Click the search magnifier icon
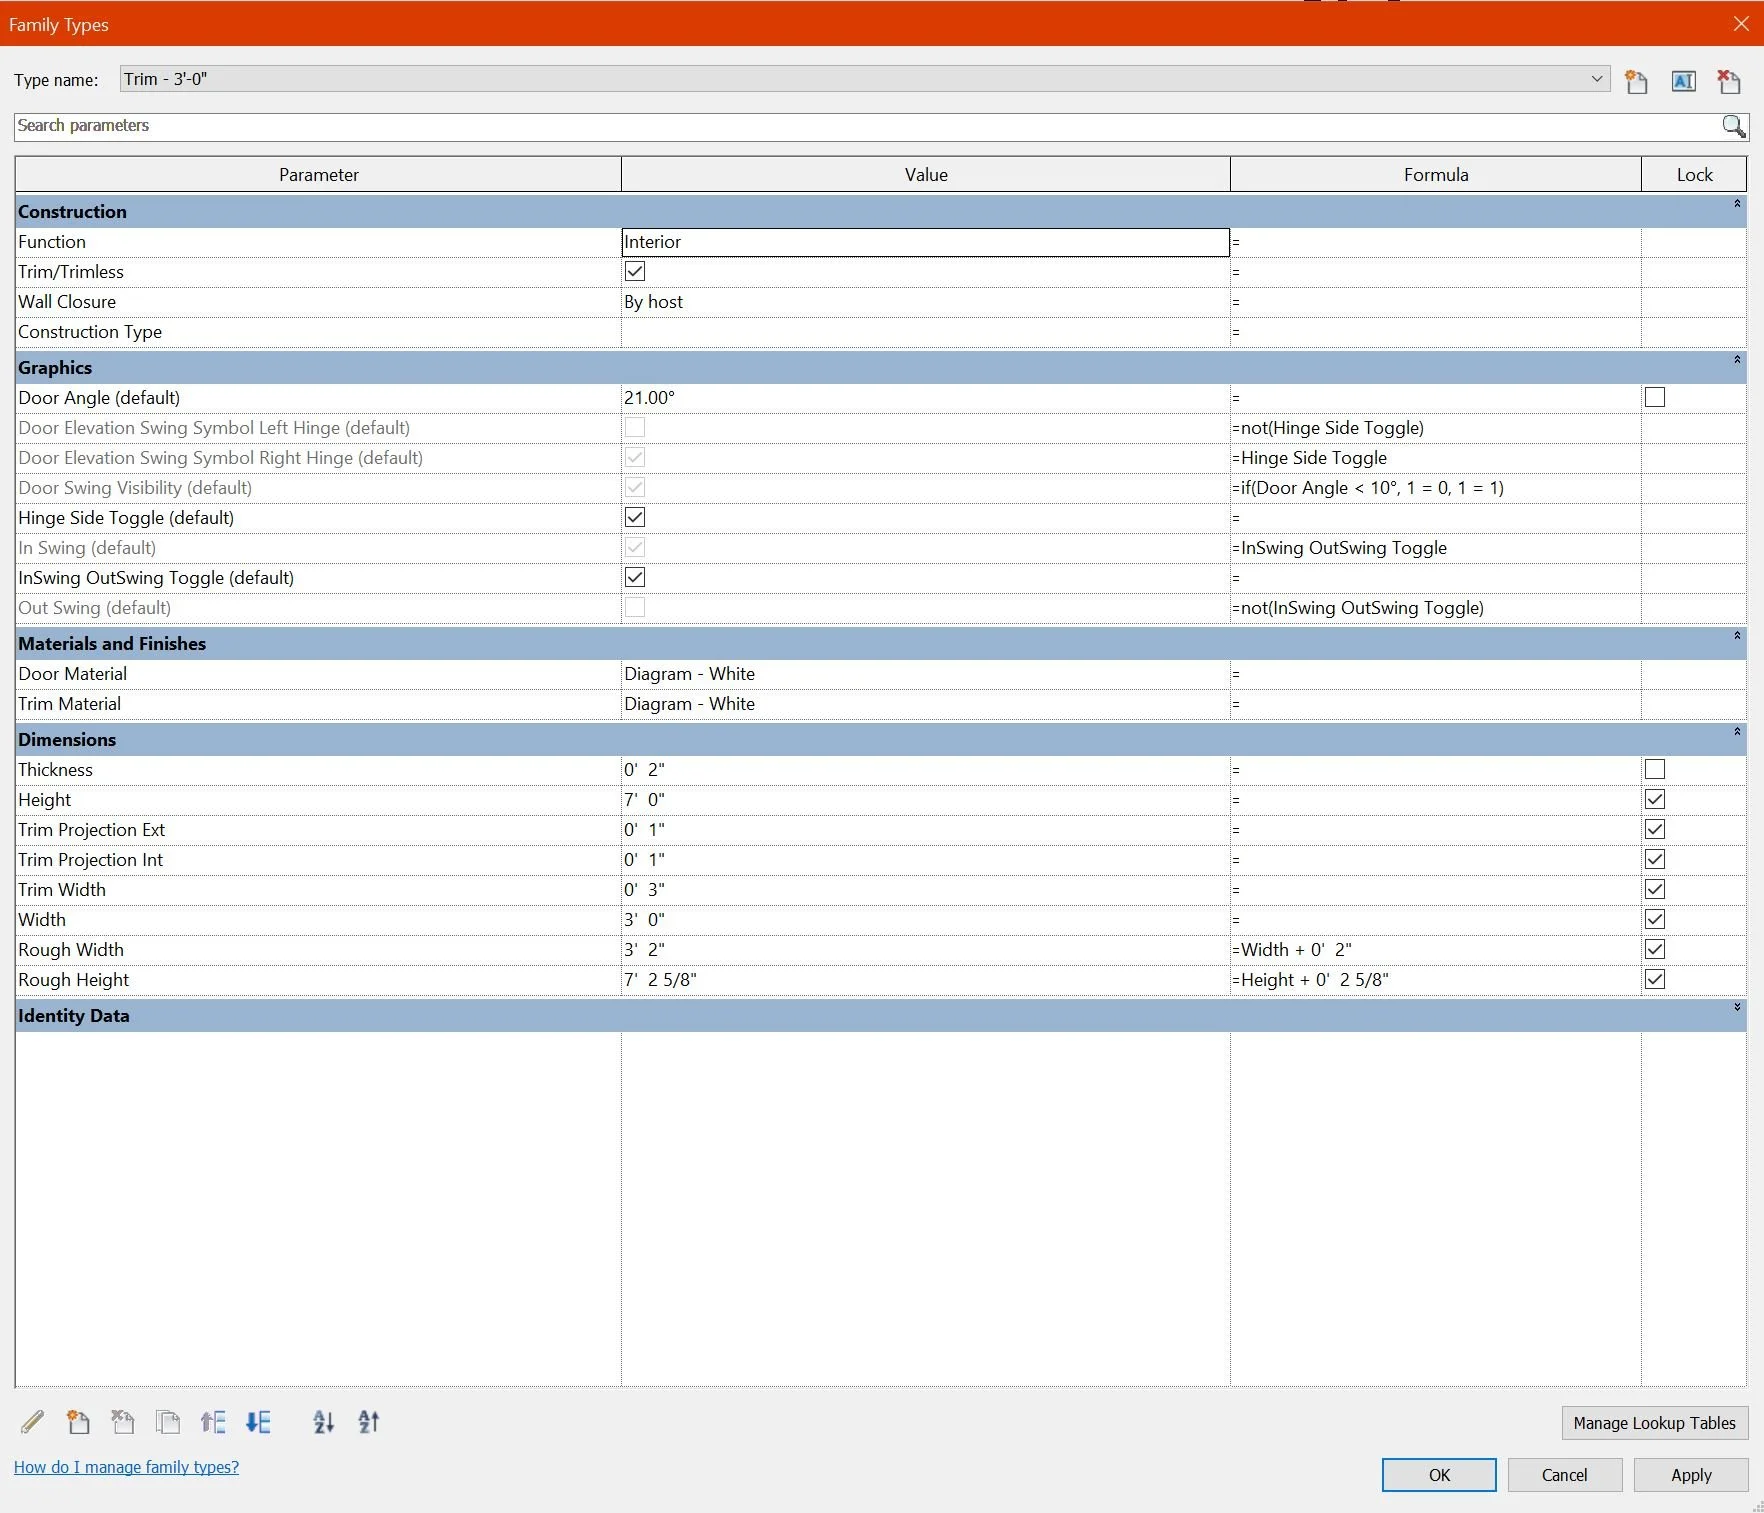 point(1733,126)
